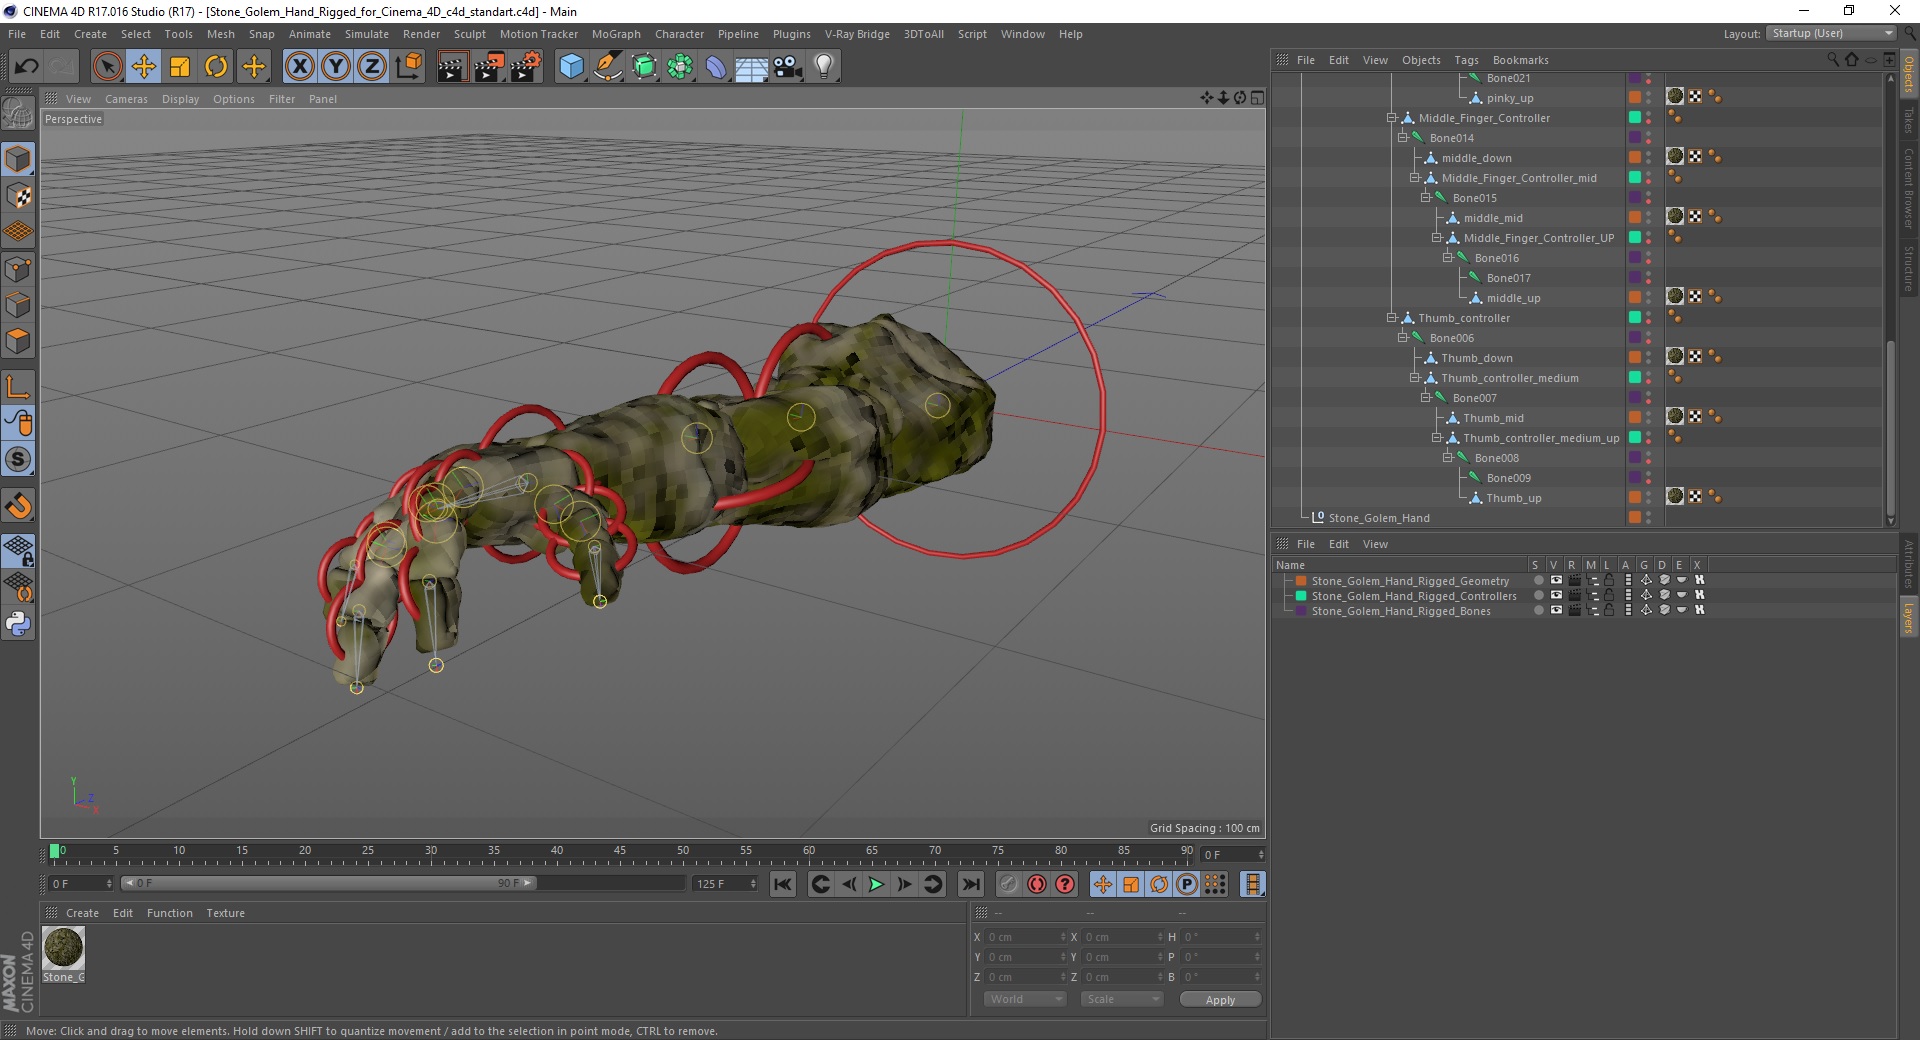Screen dimensions: 1920x1040
Task: Open the Layout Startup dropdown
Action: (x=1831, y=33)
